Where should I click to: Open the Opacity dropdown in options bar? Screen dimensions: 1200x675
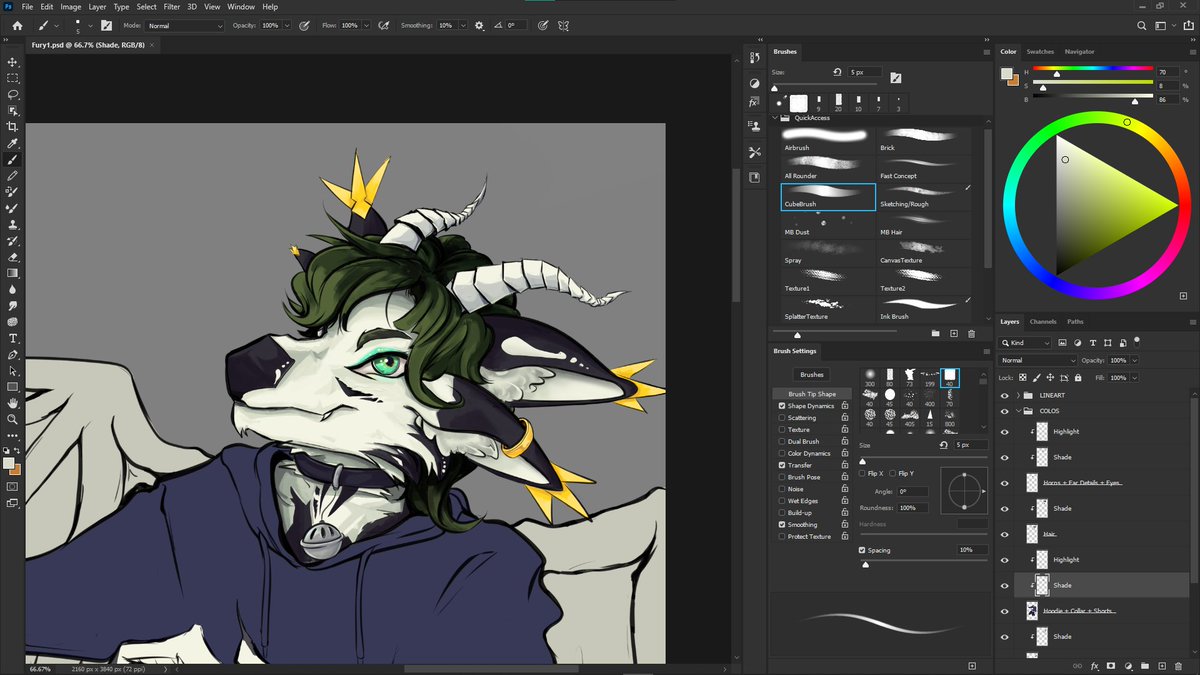pyautogui.click(x=287, y=25)
